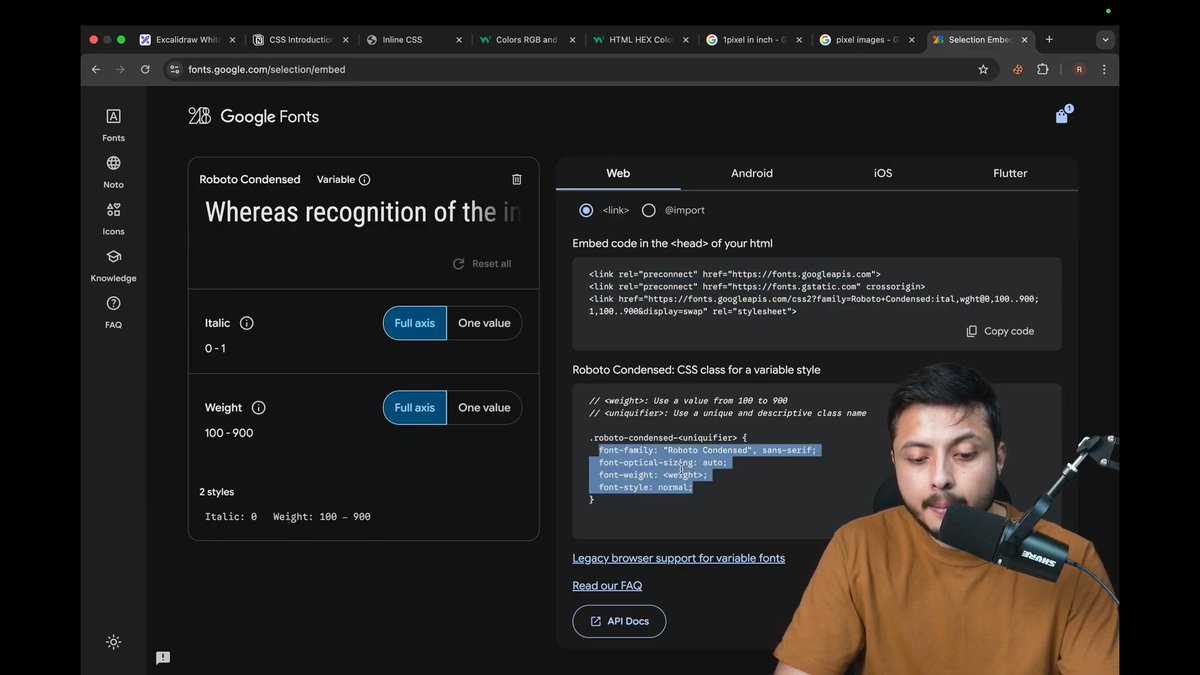
Task: Click the Roboto Condensed font name
Action: [250, 180]
